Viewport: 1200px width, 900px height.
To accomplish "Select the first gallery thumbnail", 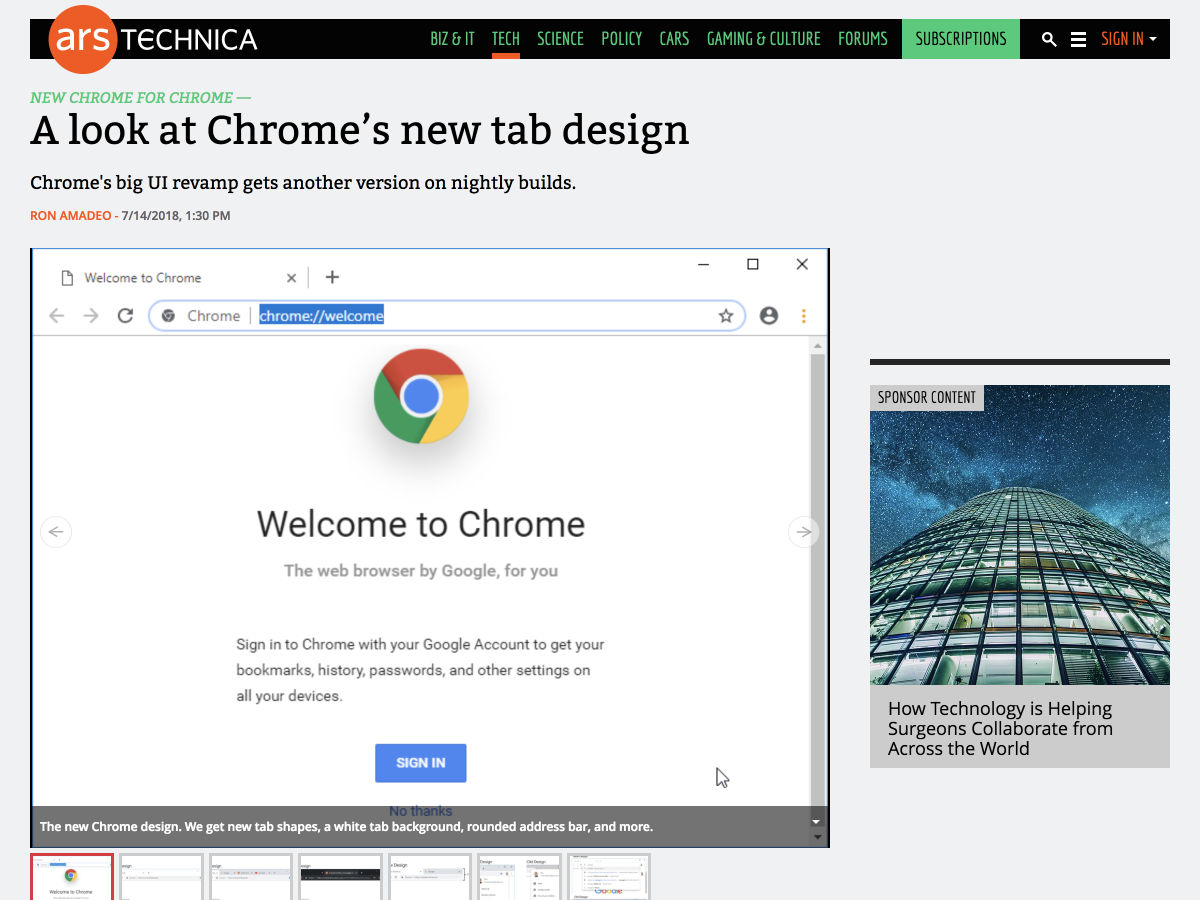I will (x=72, y=877).
